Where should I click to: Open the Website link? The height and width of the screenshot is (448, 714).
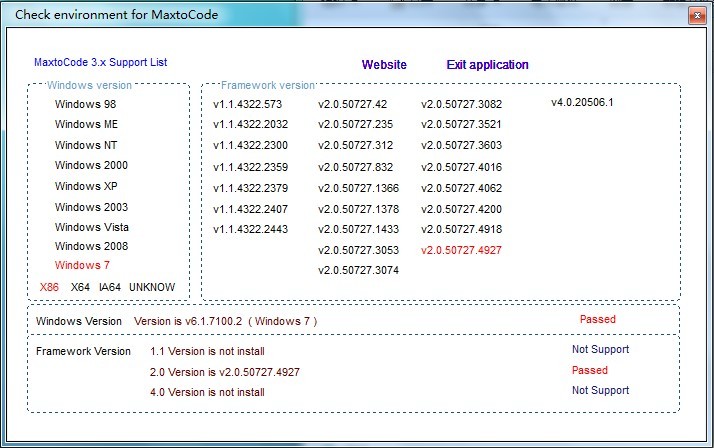pos(384,65)
